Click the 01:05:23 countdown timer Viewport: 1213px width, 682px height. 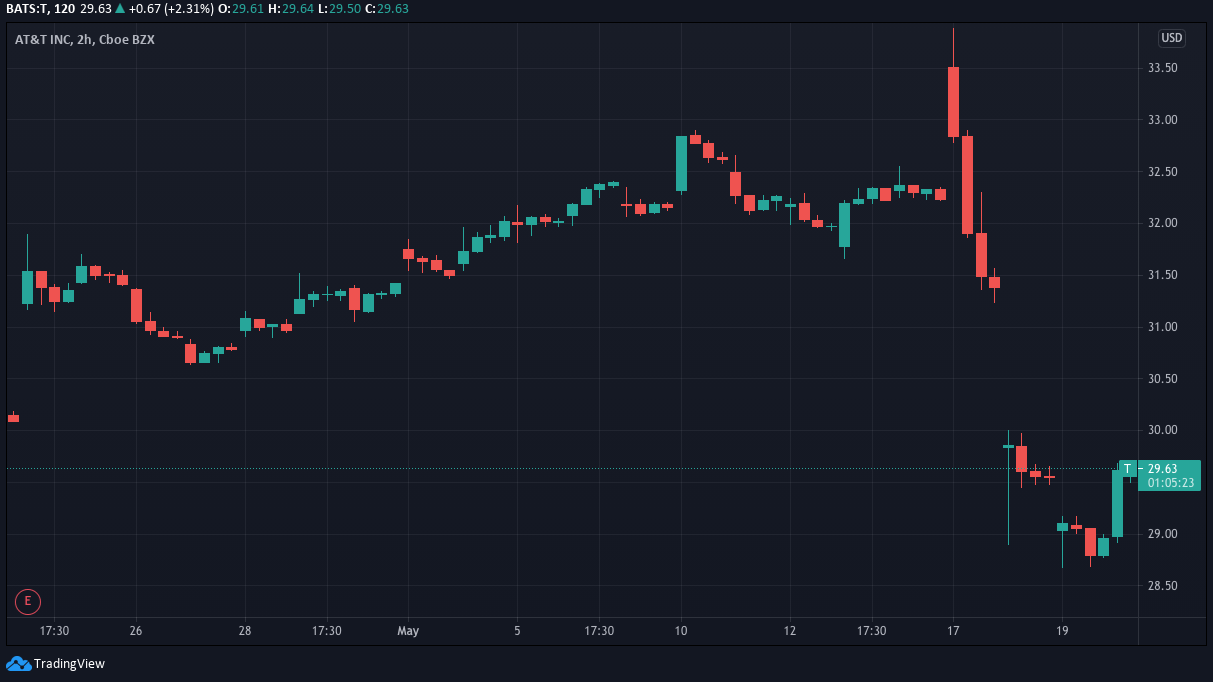click(x=1171, y=483)
